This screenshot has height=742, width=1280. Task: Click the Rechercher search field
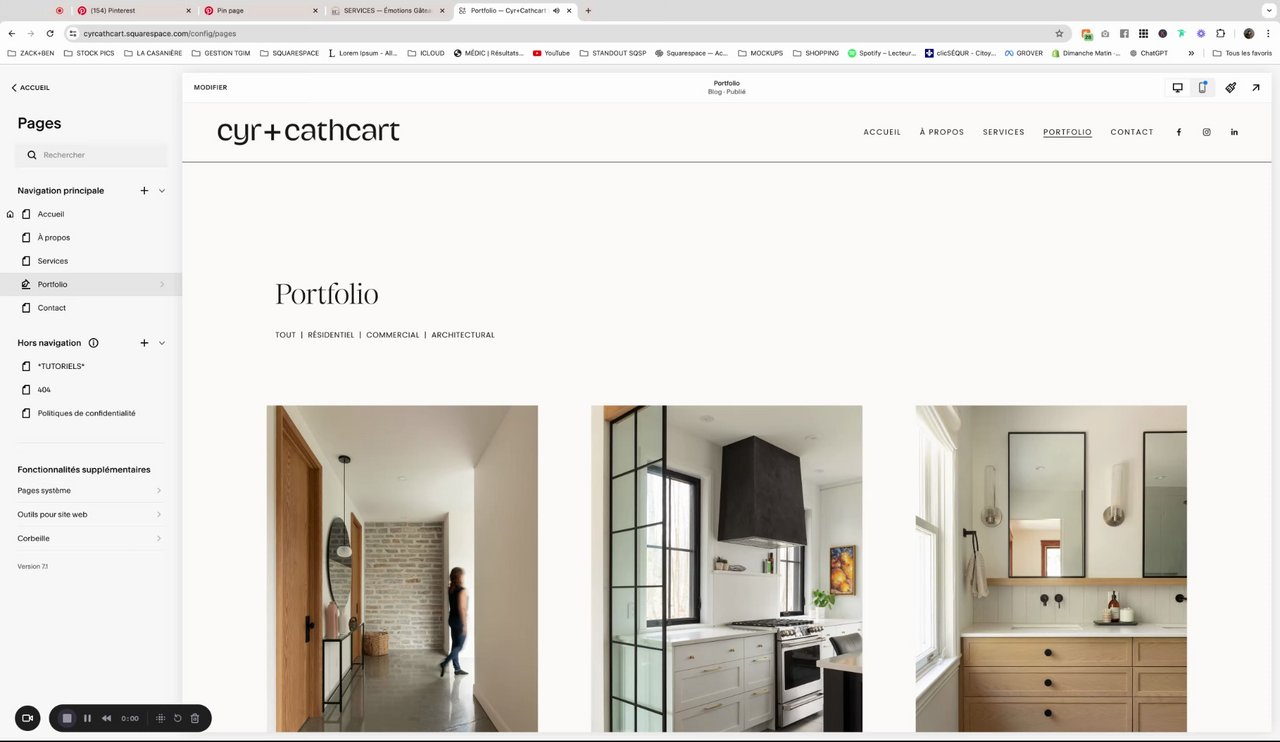[x=91, y=155]
